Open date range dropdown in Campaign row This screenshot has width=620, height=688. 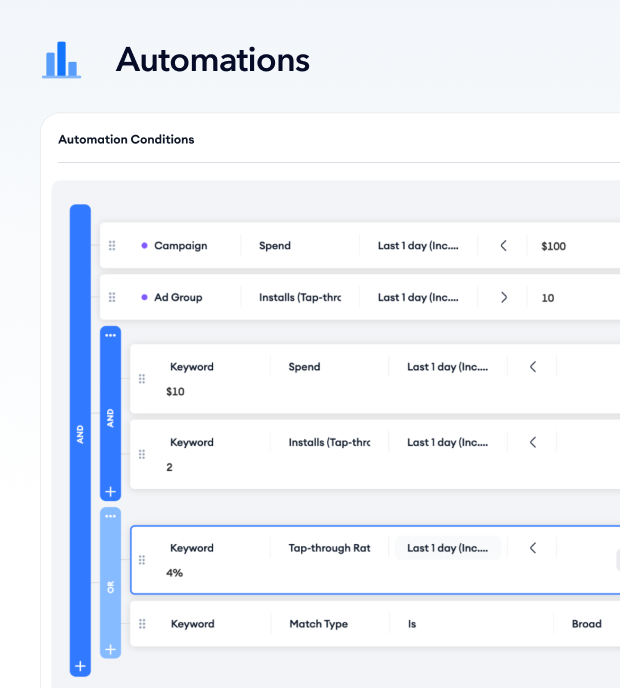point(418,245)
